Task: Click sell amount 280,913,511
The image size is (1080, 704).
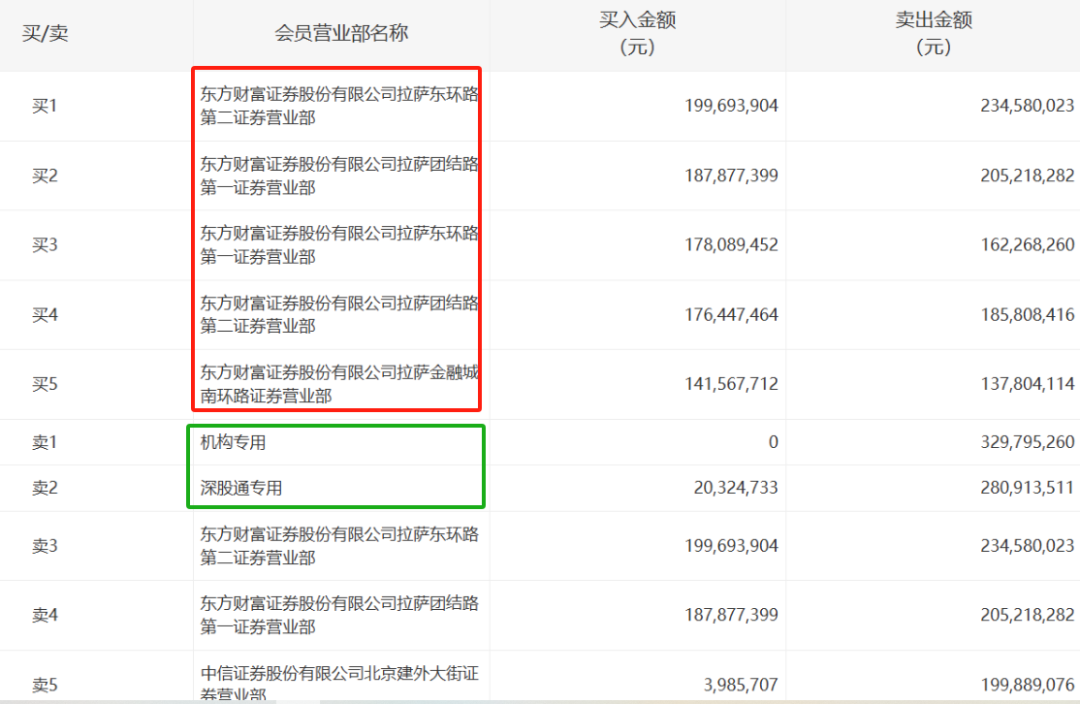Action: pyautogui.click(x=1027, y=488)
